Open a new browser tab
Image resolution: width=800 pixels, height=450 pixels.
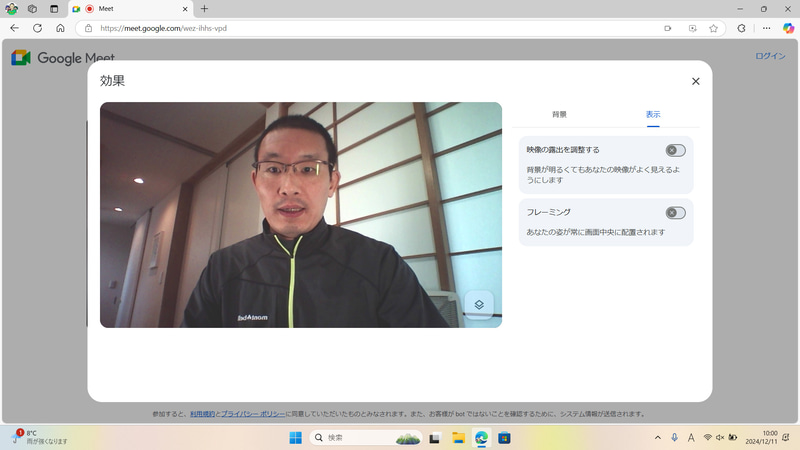tap(204, 9)
